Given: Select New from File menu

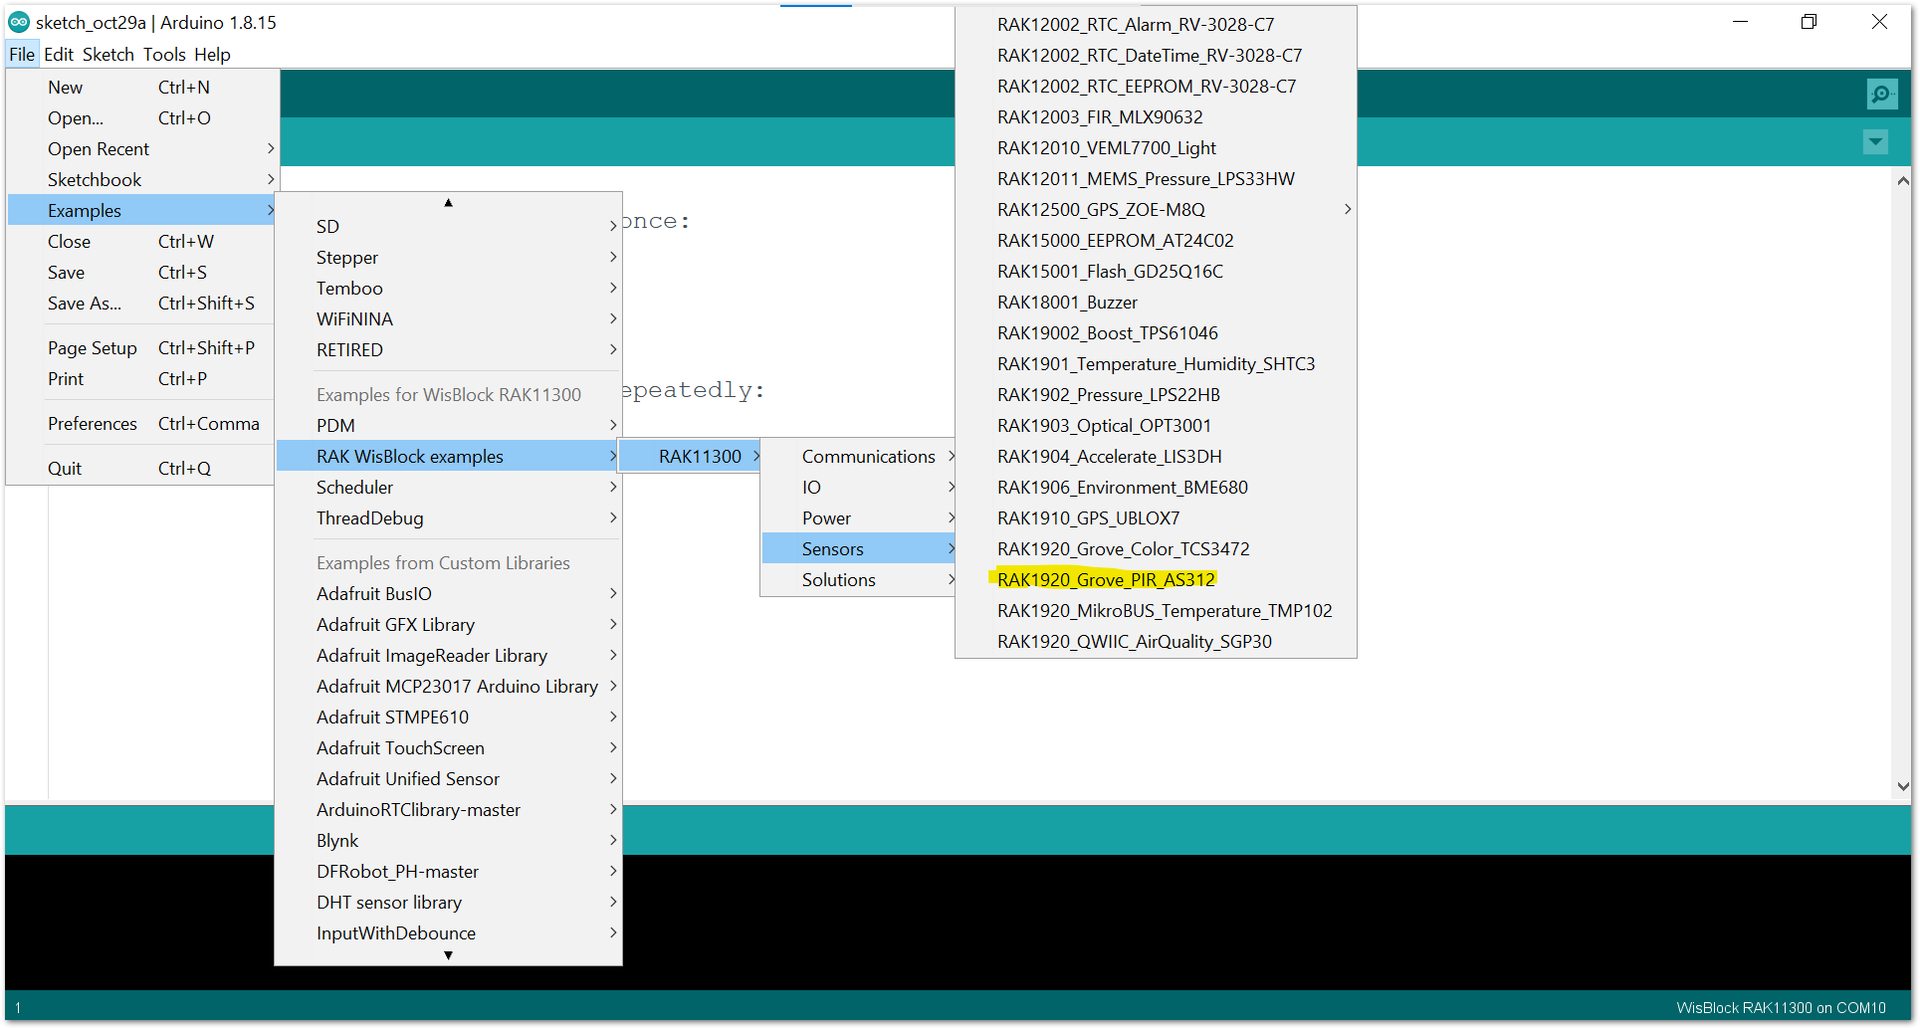Looking at the screenshot, I should coord(141,87).
